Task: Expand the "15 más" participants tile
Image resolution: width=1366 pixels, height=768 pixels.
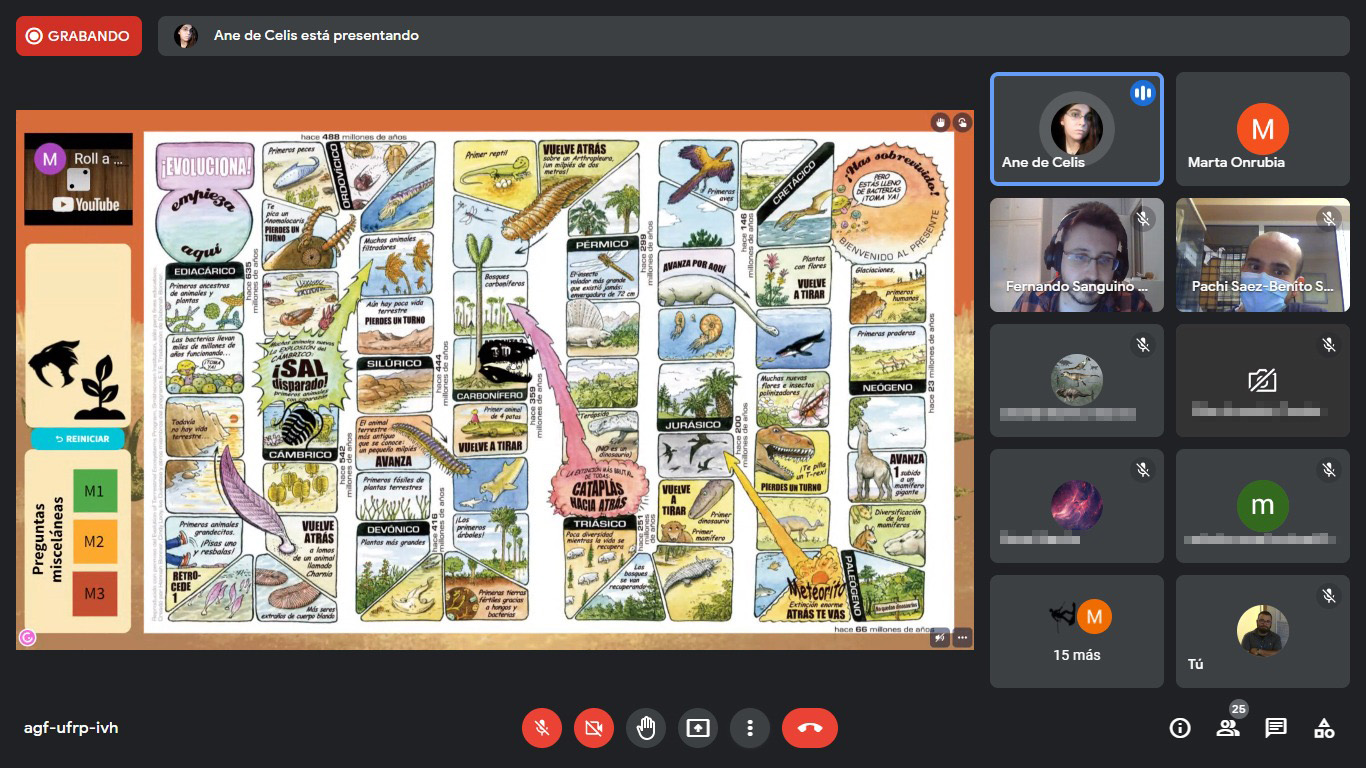Action: [1077, 631]
